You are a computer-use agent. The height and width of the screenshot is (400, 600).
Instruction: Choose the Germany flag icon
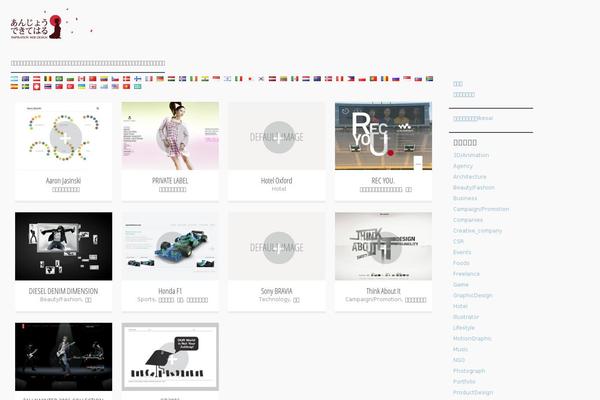[x=160, y=79]
